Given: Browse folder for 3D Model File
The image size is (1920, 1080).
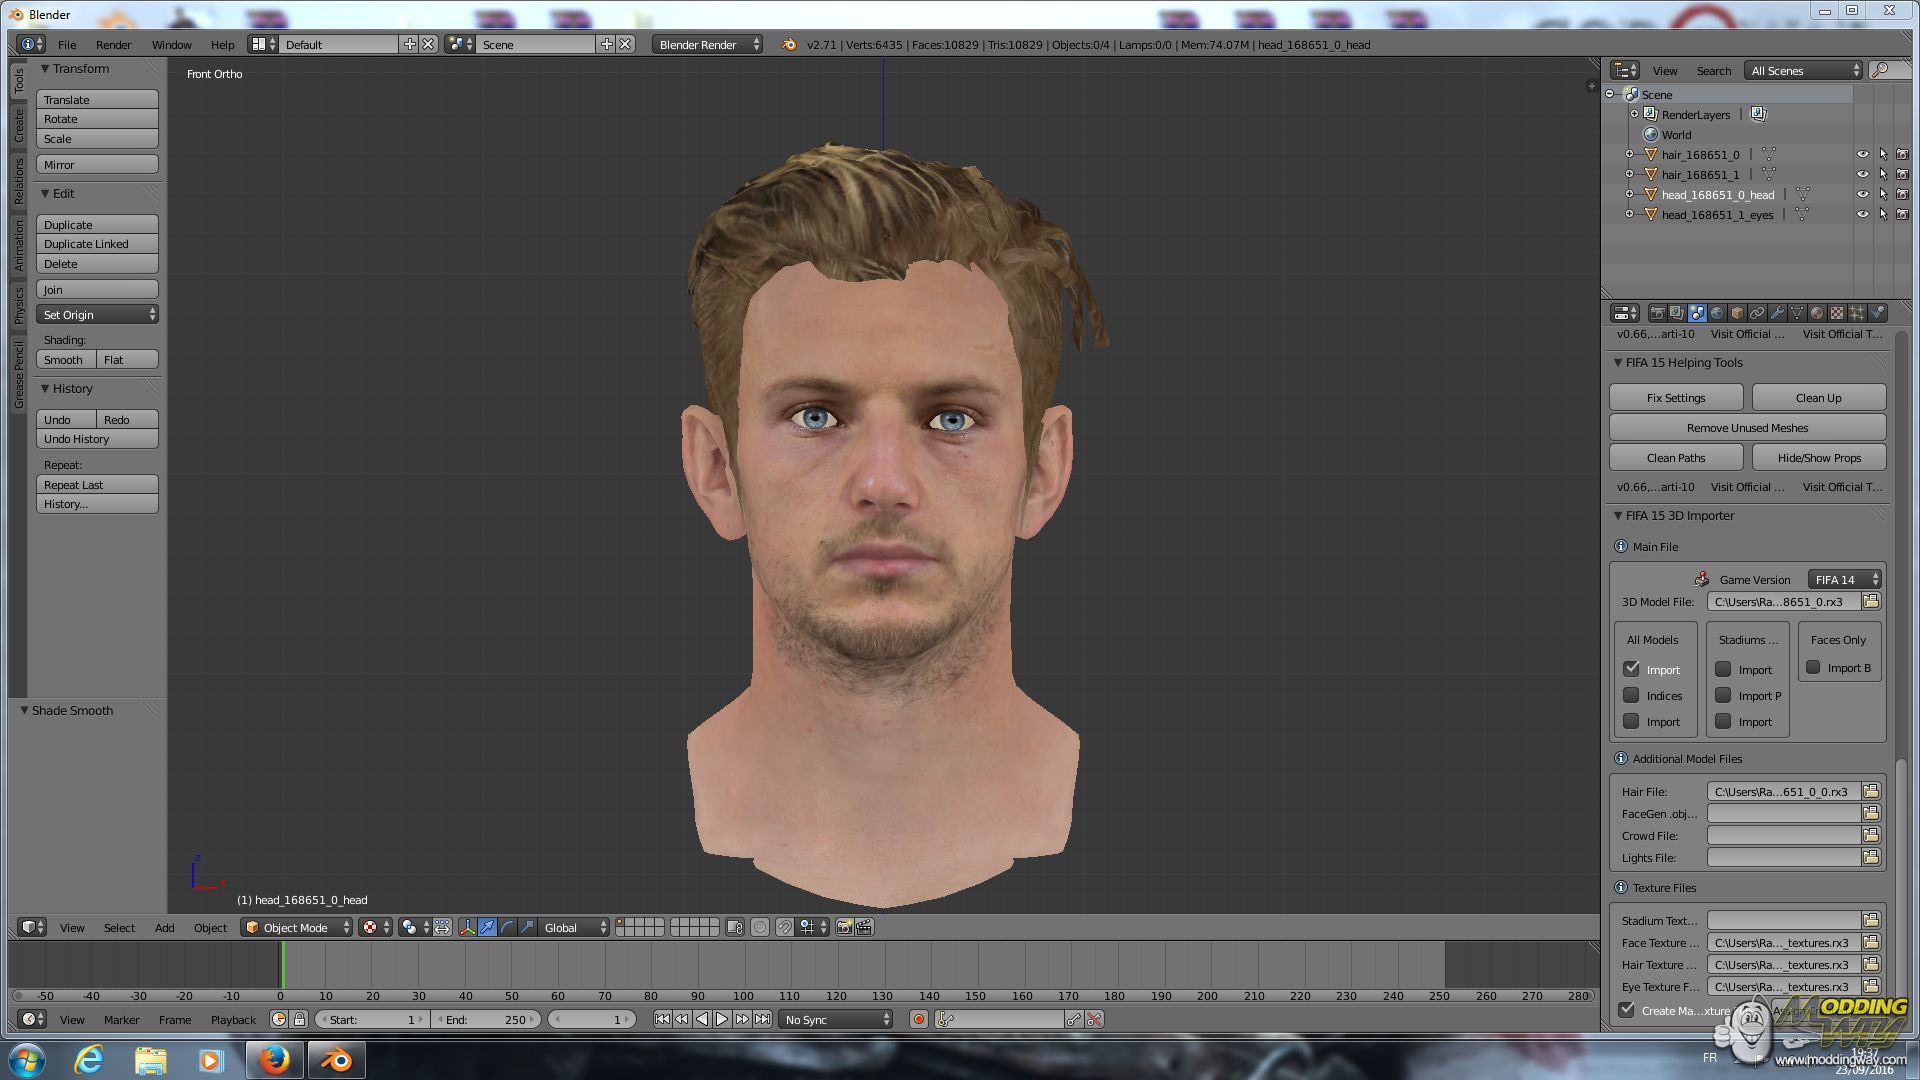Looking at the screenshot, I should coord(1871,602).
